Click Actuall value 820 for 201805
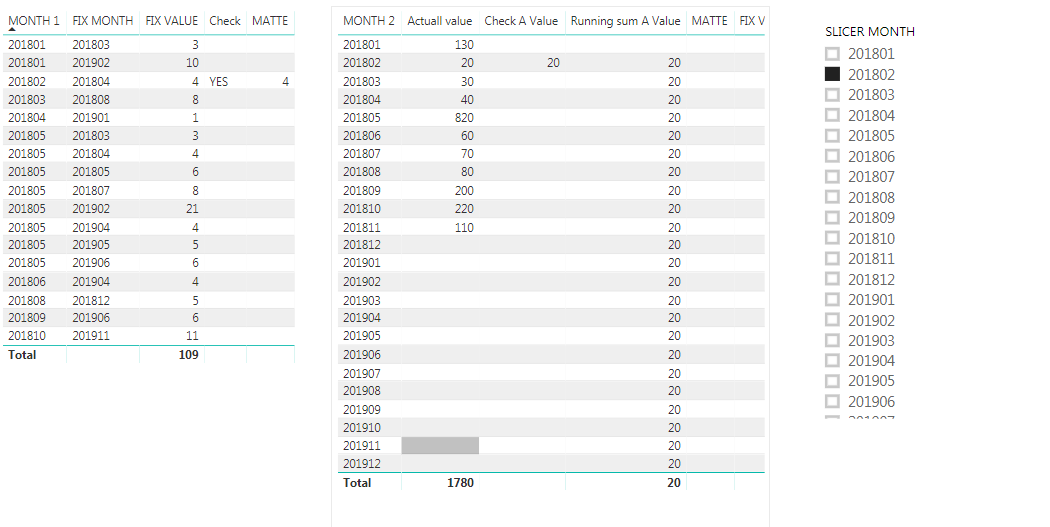Image resolution: width=1050 pixels, height=527 pixels. [x=464, y=118]
